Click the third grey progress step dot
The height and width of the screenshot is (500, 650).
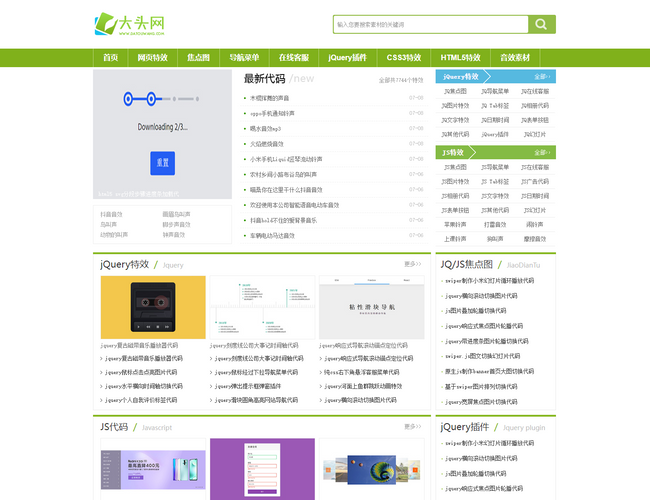click(175, 99)
